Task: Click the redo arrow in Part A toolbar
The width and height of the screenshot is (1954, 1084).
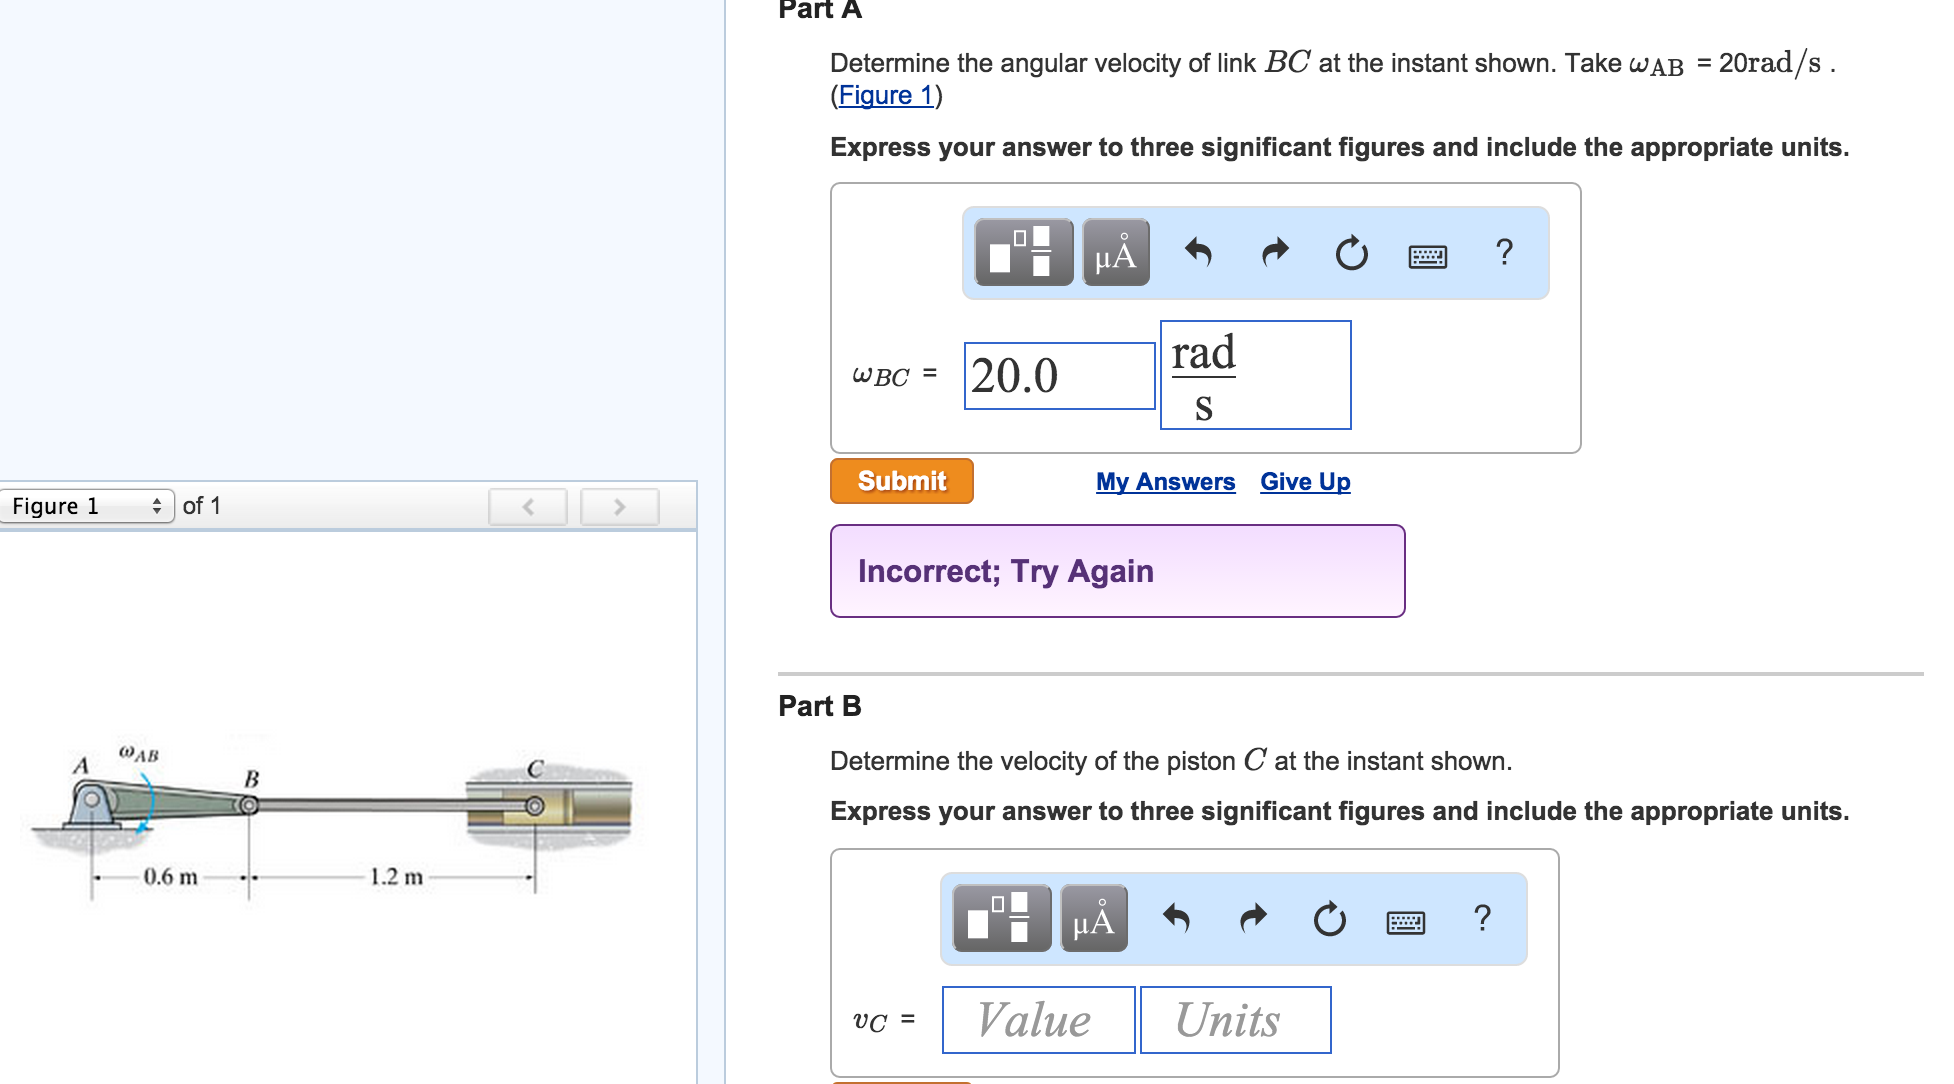Action: tap(1274, 254)
